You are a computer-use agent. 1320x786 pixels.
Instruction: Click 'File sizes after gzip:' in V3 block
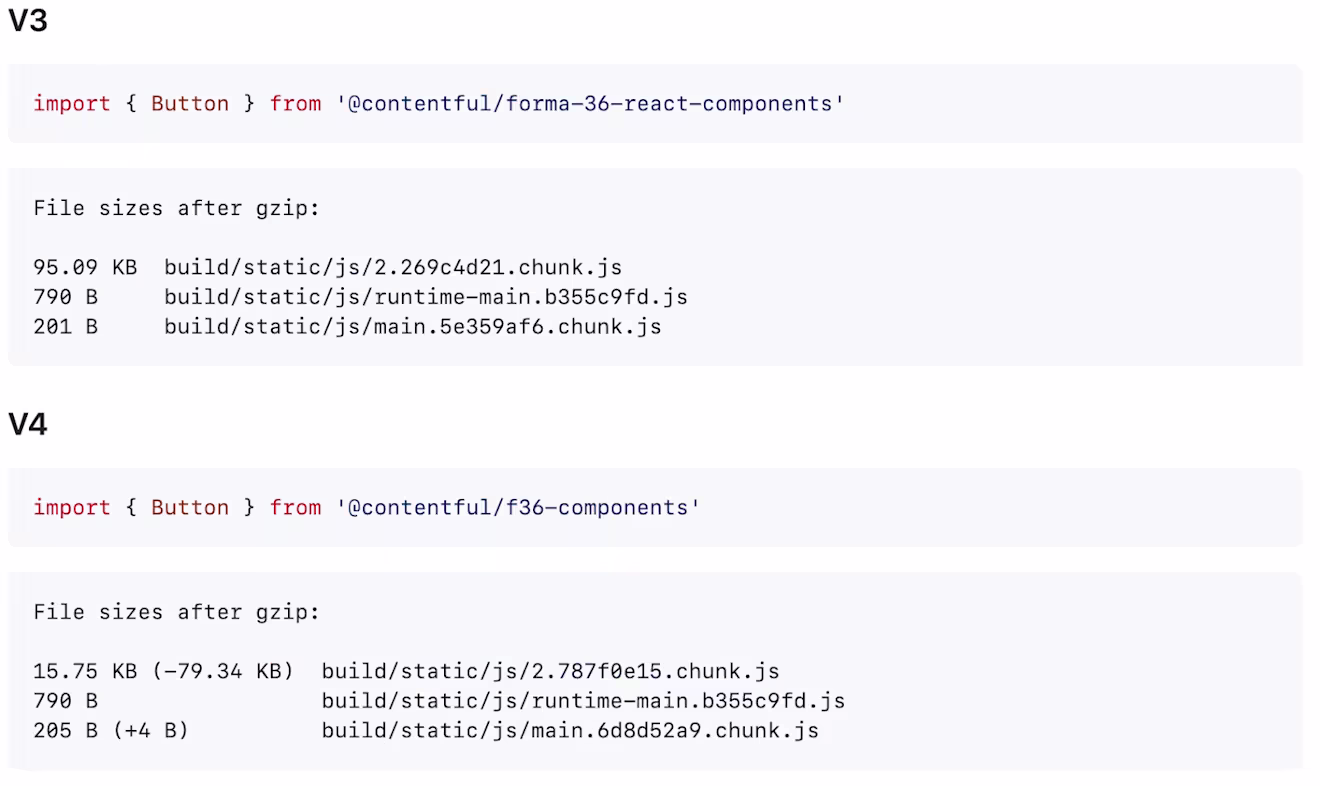(177, 208)
